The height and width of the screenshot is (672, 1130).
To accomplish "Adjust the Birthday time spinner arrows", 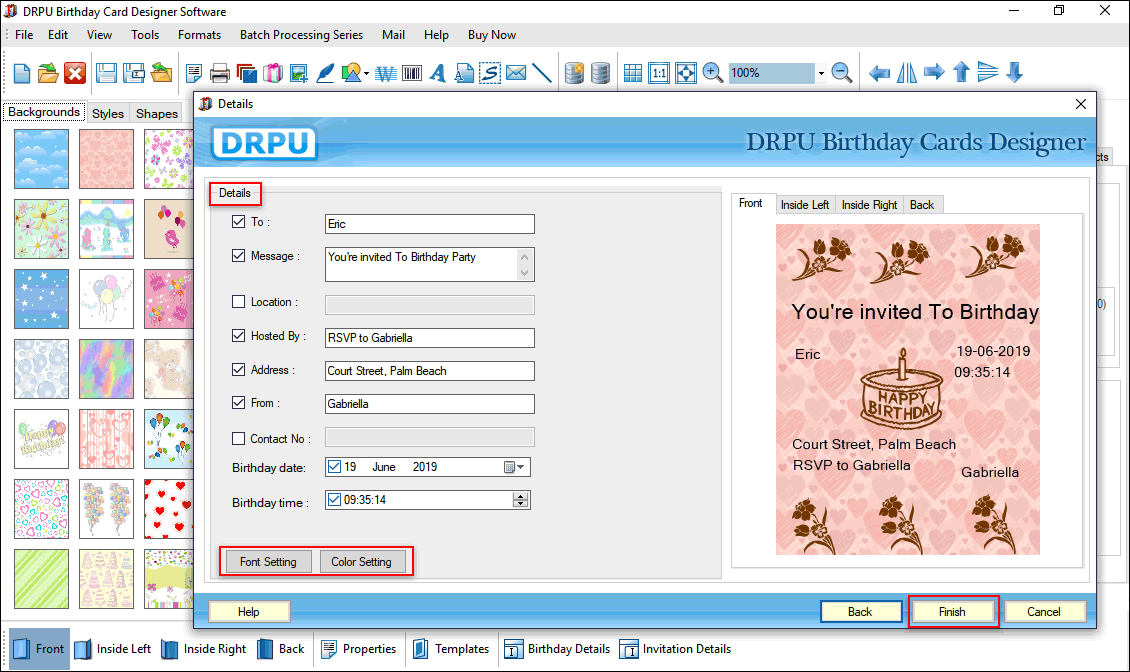I will coord(520,500).
